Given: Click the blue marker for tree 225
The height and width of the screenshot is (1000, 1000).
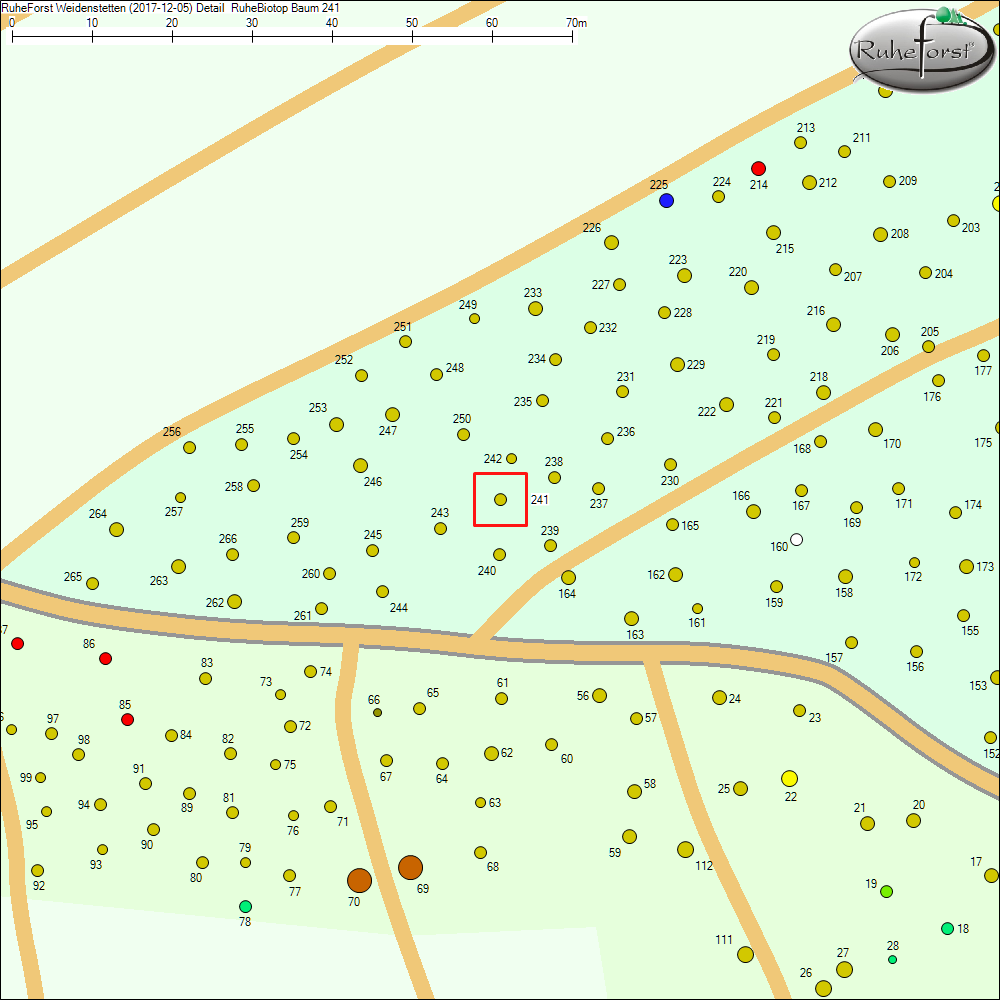Looking at the screenshot, I should (x=667, y=200).
